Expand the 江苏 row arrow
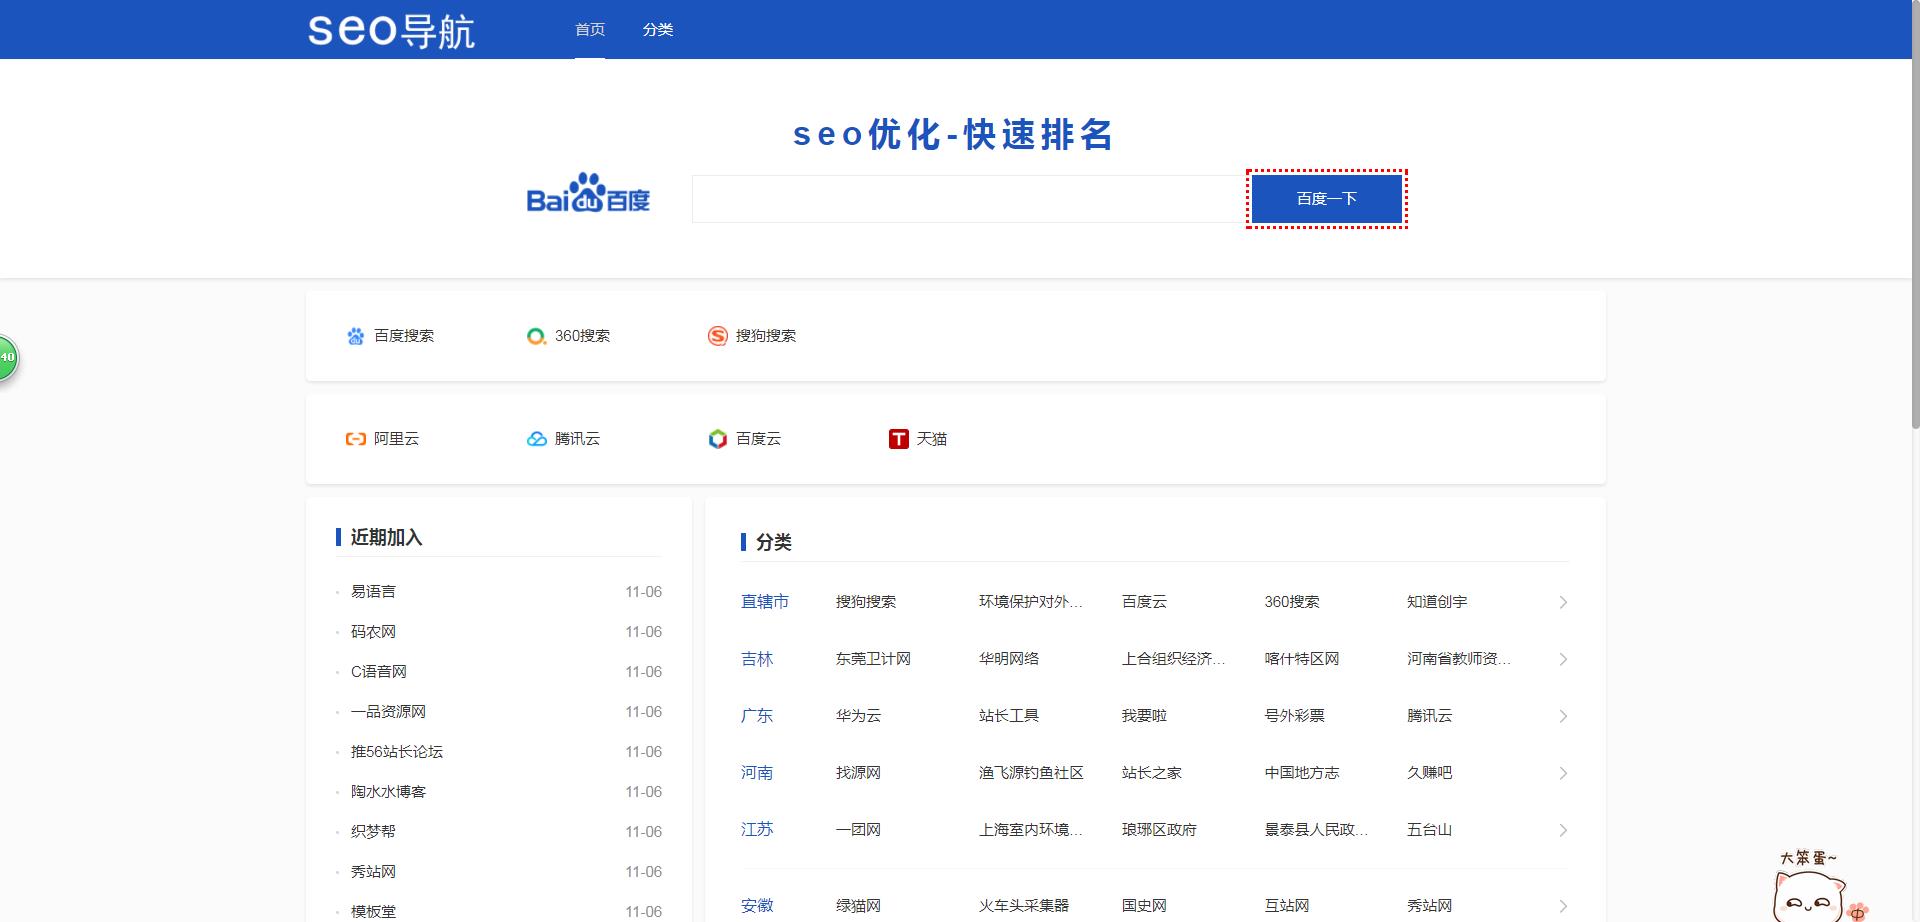 click(1563, 830)
